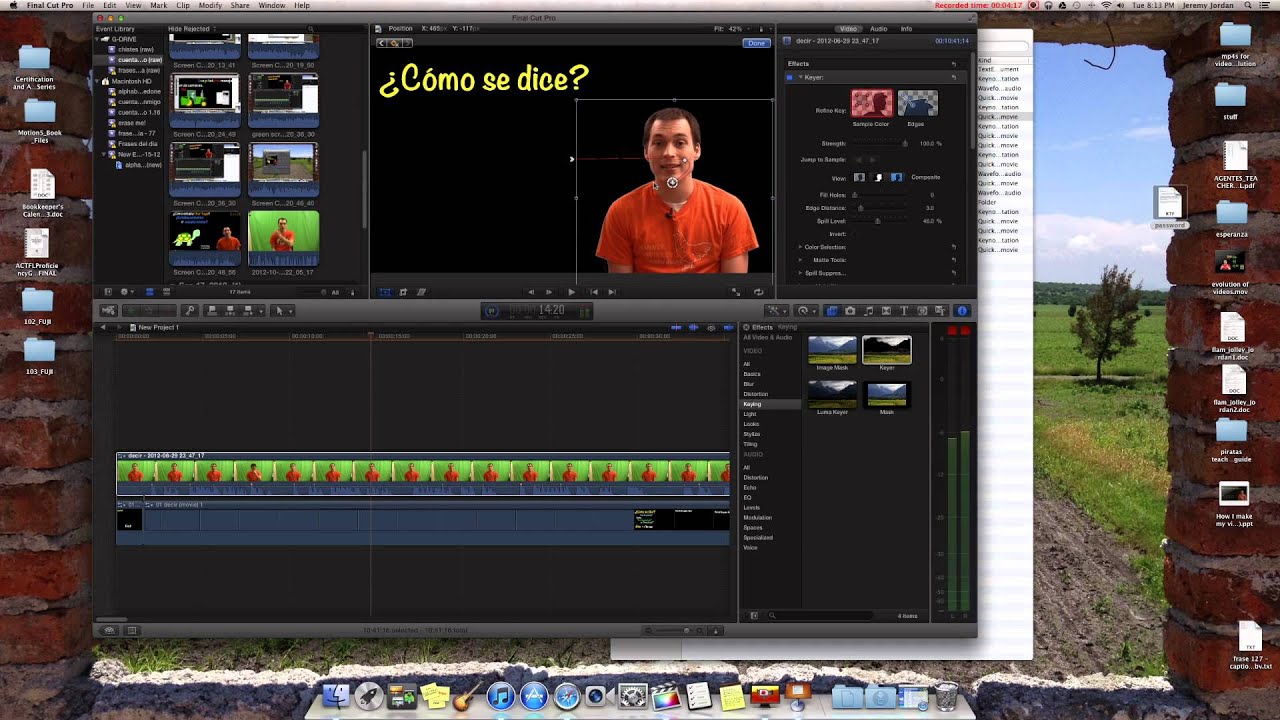
Task: Toggle the Keyer effect blue enable checkbox
Action: pos(790,77)
